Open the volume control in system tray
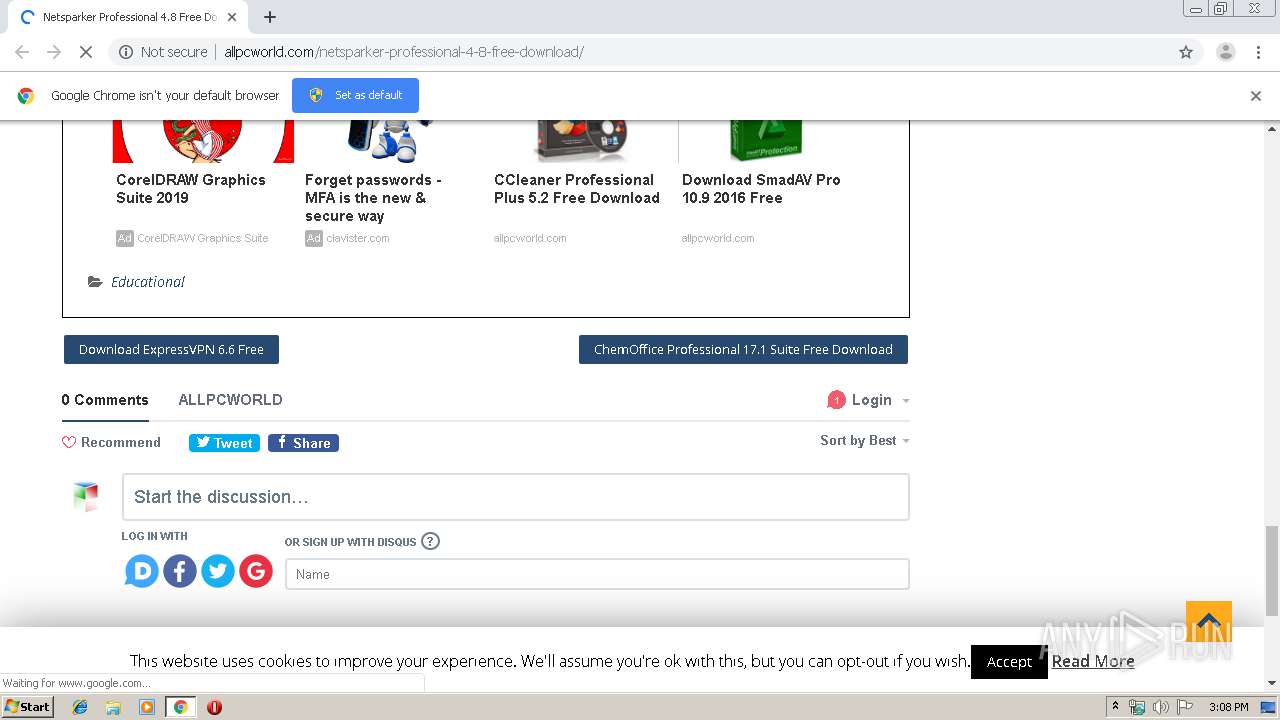 point(1160,707)
